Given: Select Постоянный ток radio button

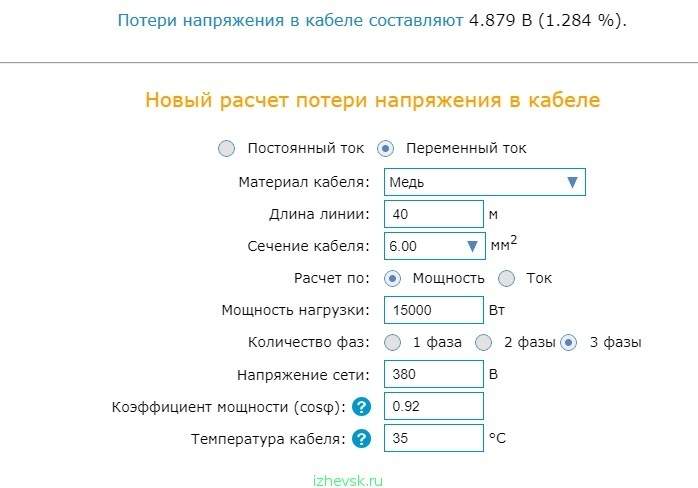Looking at the screenshot, I should (226, 148).
